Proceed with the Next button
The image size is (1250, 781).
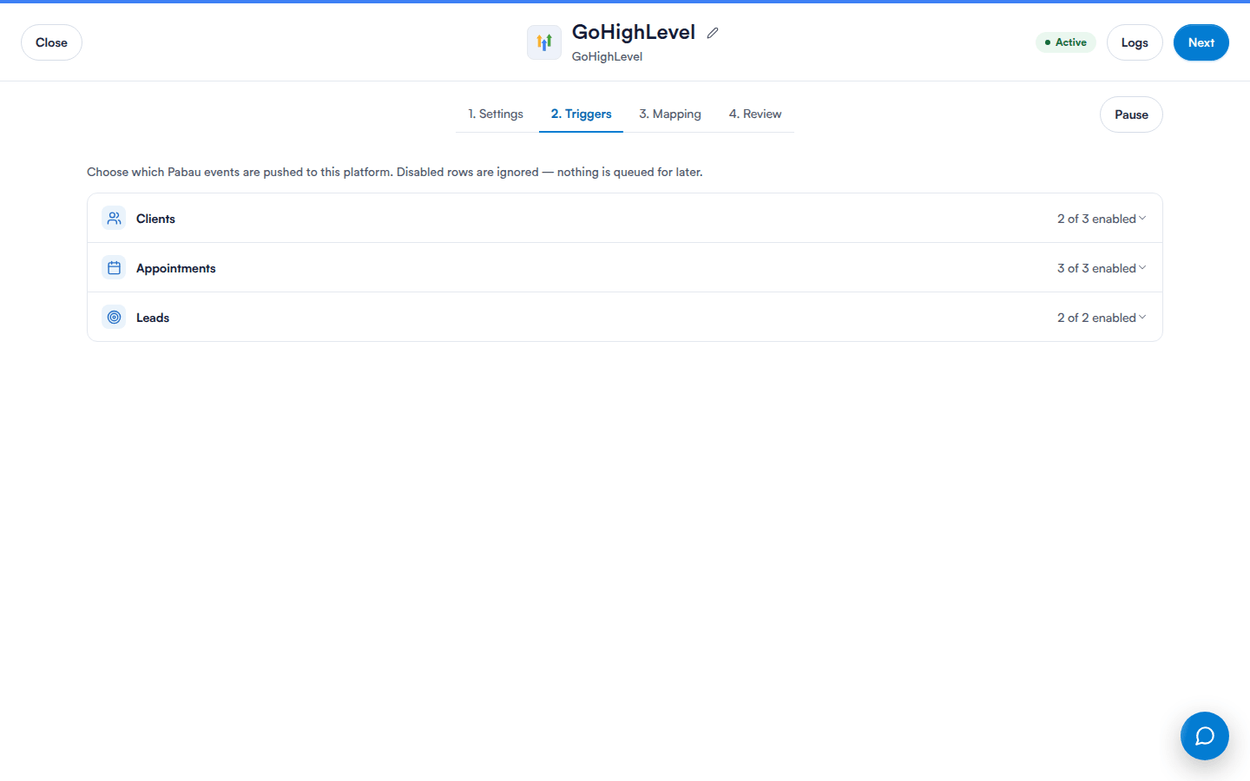(1201, 43)
